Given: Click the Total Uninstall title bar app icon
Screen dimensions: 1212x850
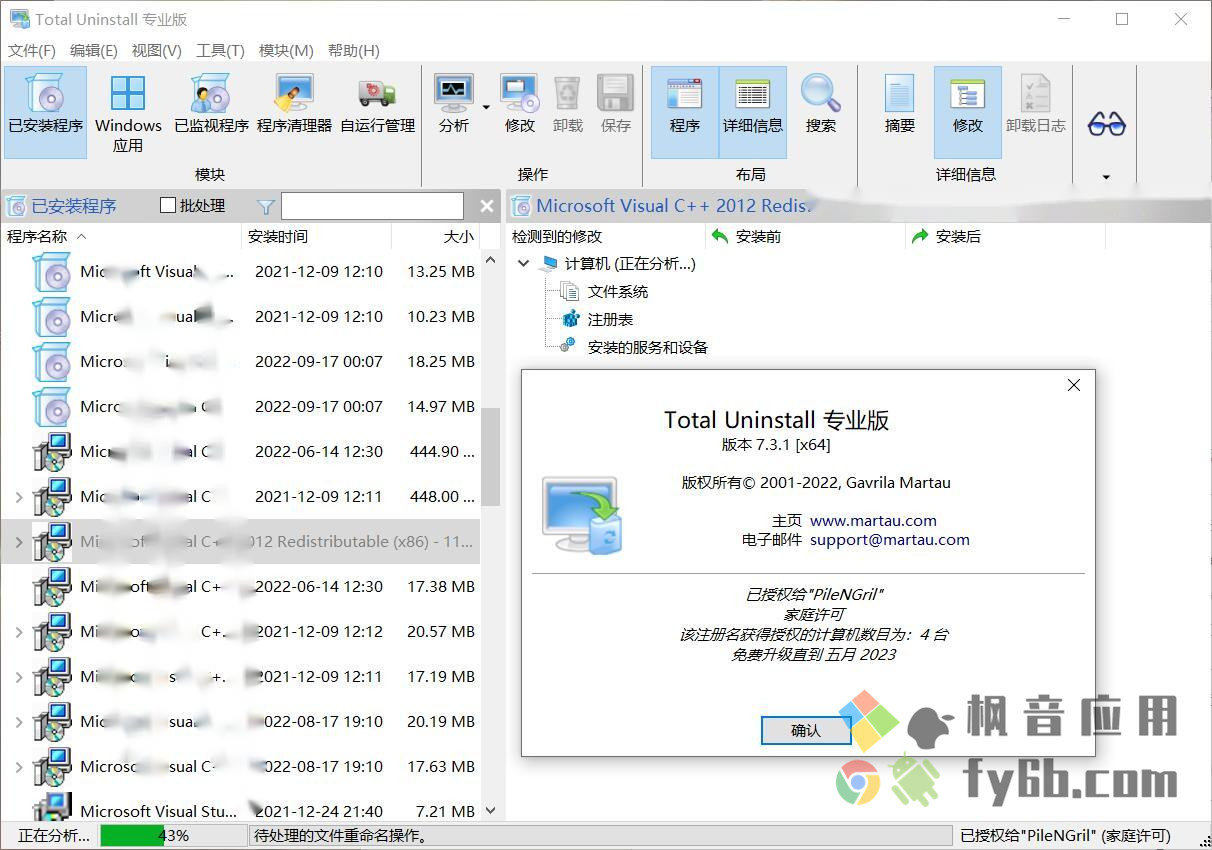Looking at the screenshot, I should point(19,19).
